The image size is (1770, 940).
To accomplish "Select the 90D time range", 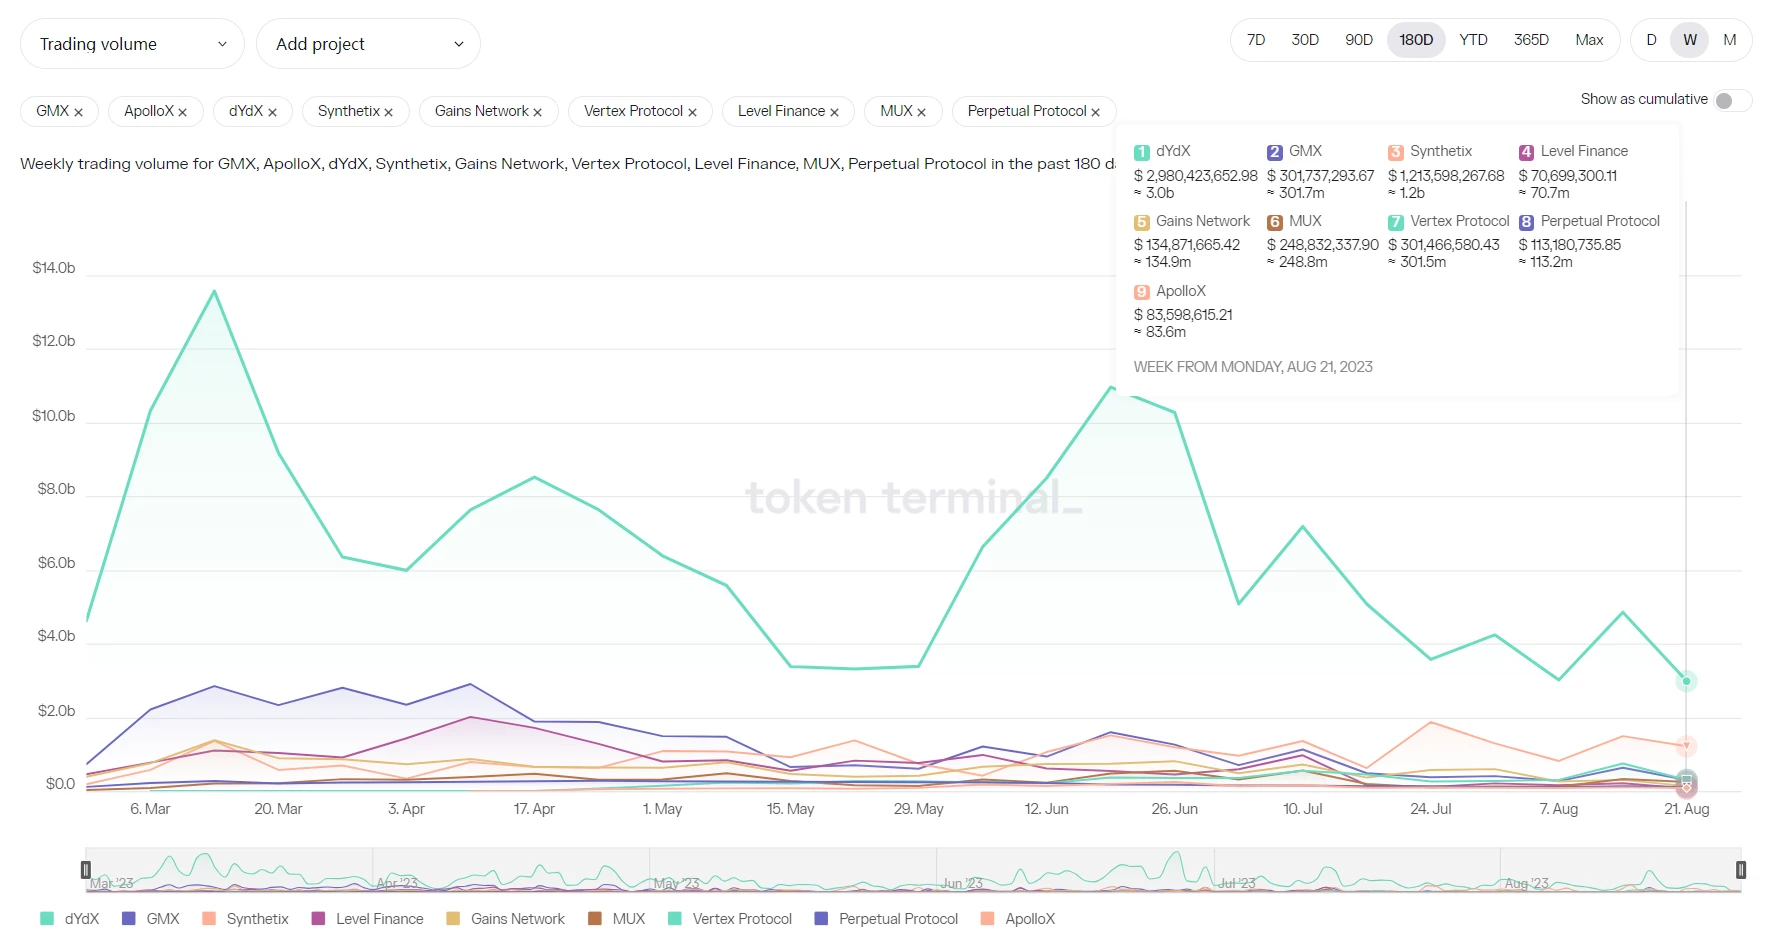I will click(x=1359, y=40).
